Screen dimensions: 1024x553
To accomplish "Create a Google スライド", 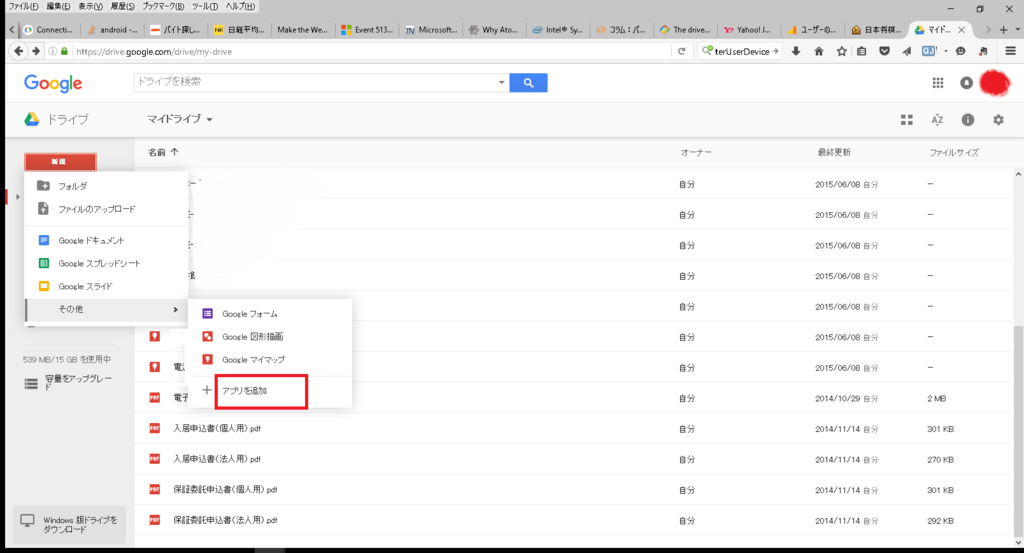I will click(x=106, y=286).
